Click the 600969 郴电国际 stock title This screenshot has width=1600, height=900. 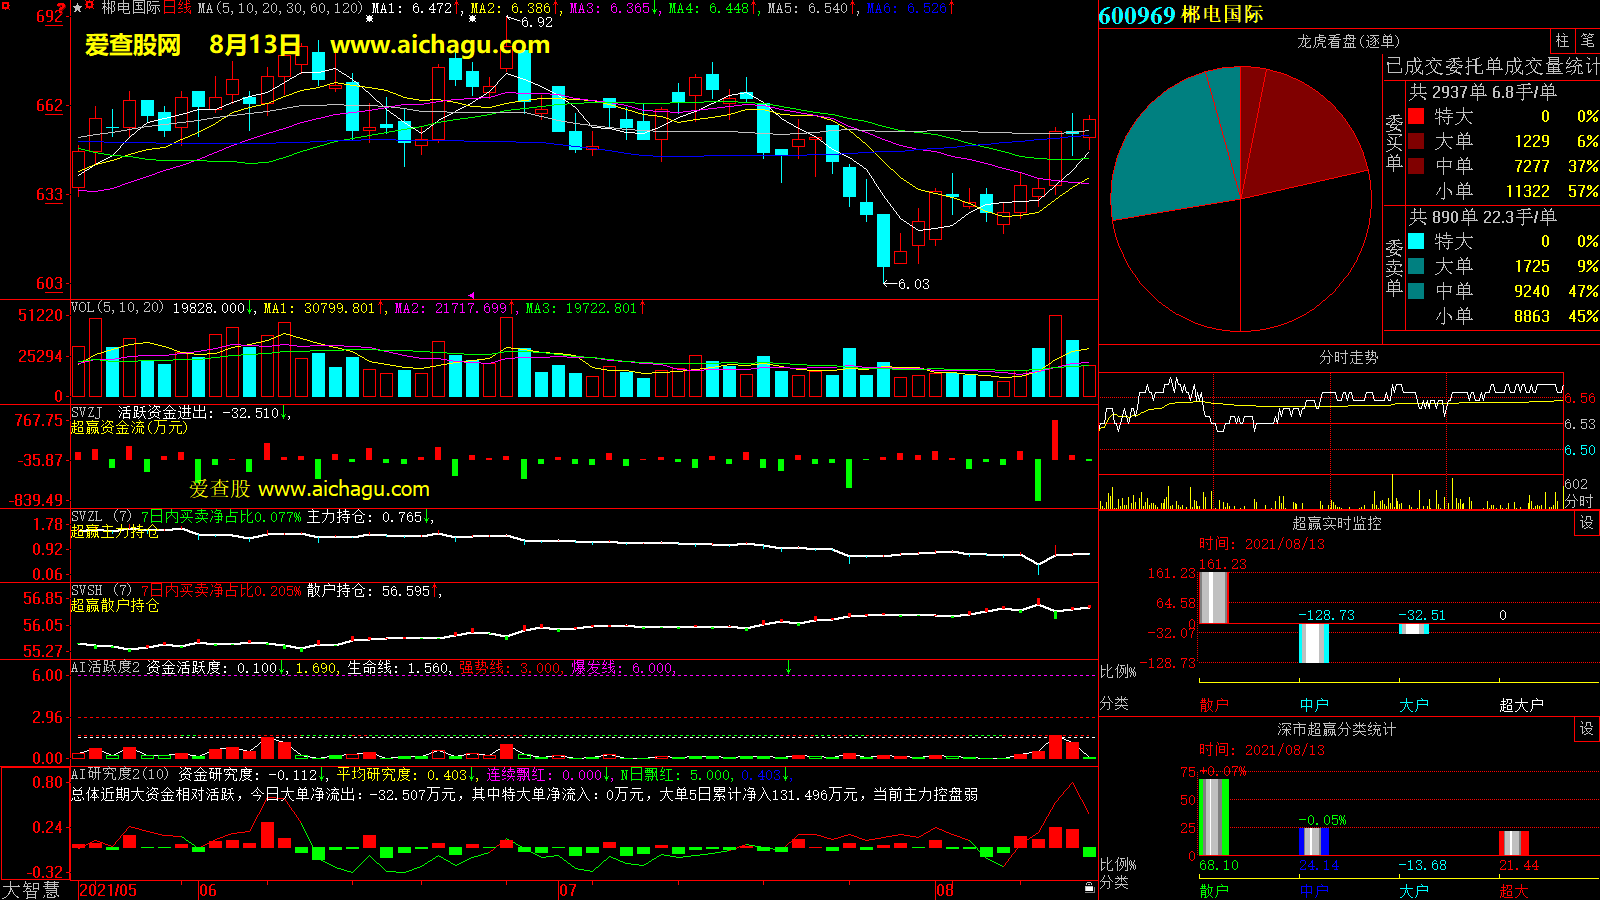[1180, 15]
